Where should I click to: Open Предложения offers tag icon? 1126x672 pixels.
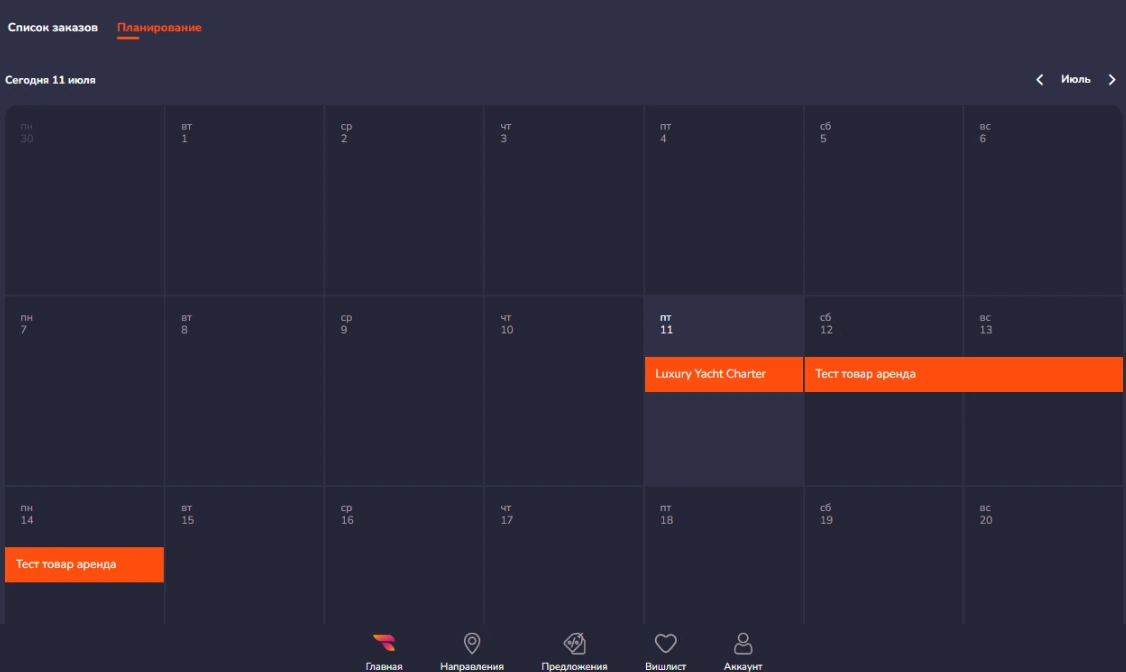[x=574, y=644]
